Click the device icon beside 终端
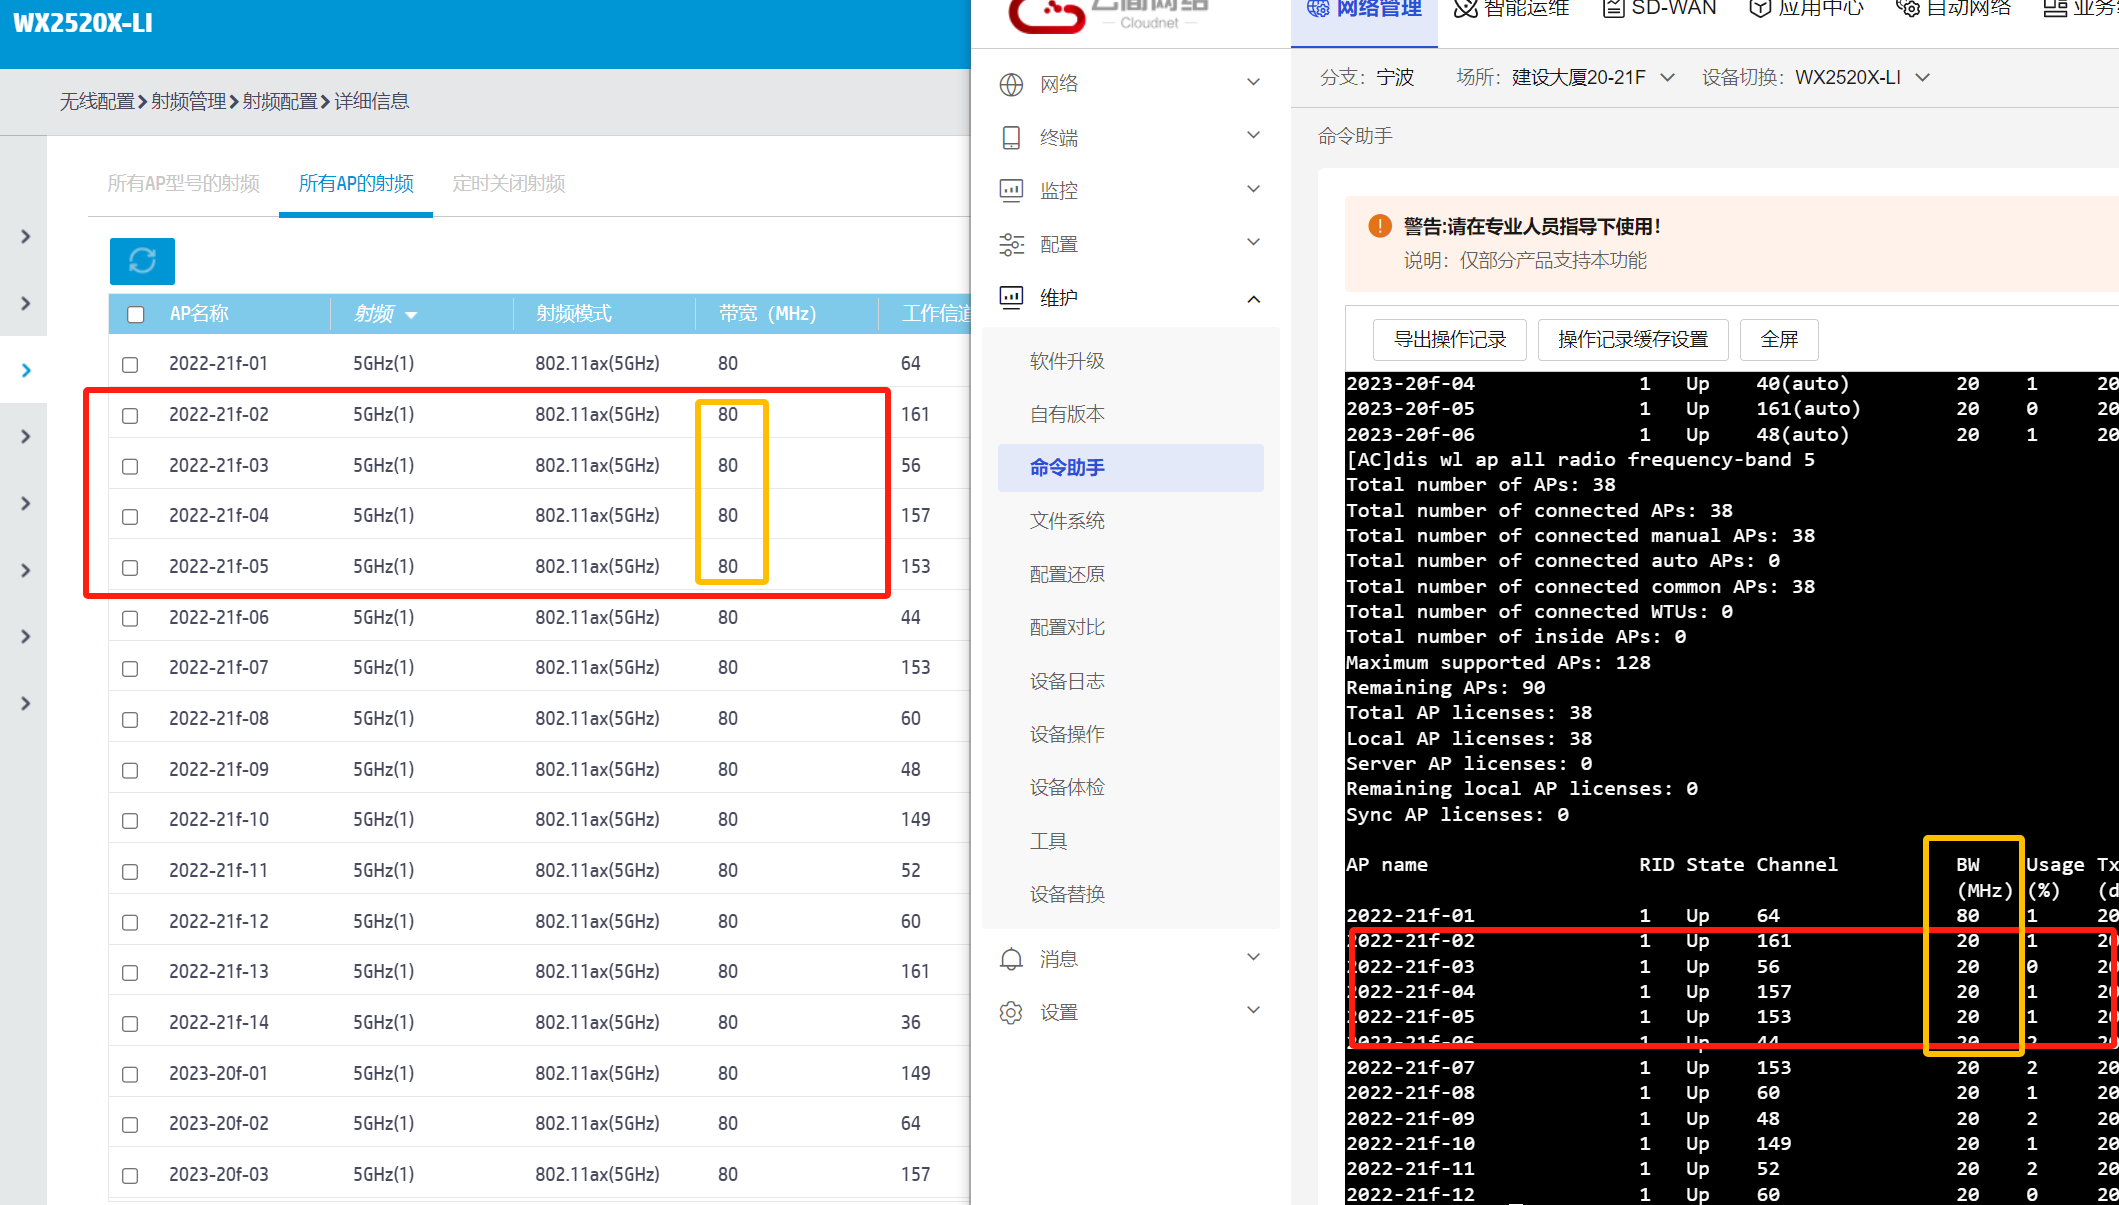The height and width of the screenshot is (1205, 2119). 1011,138
